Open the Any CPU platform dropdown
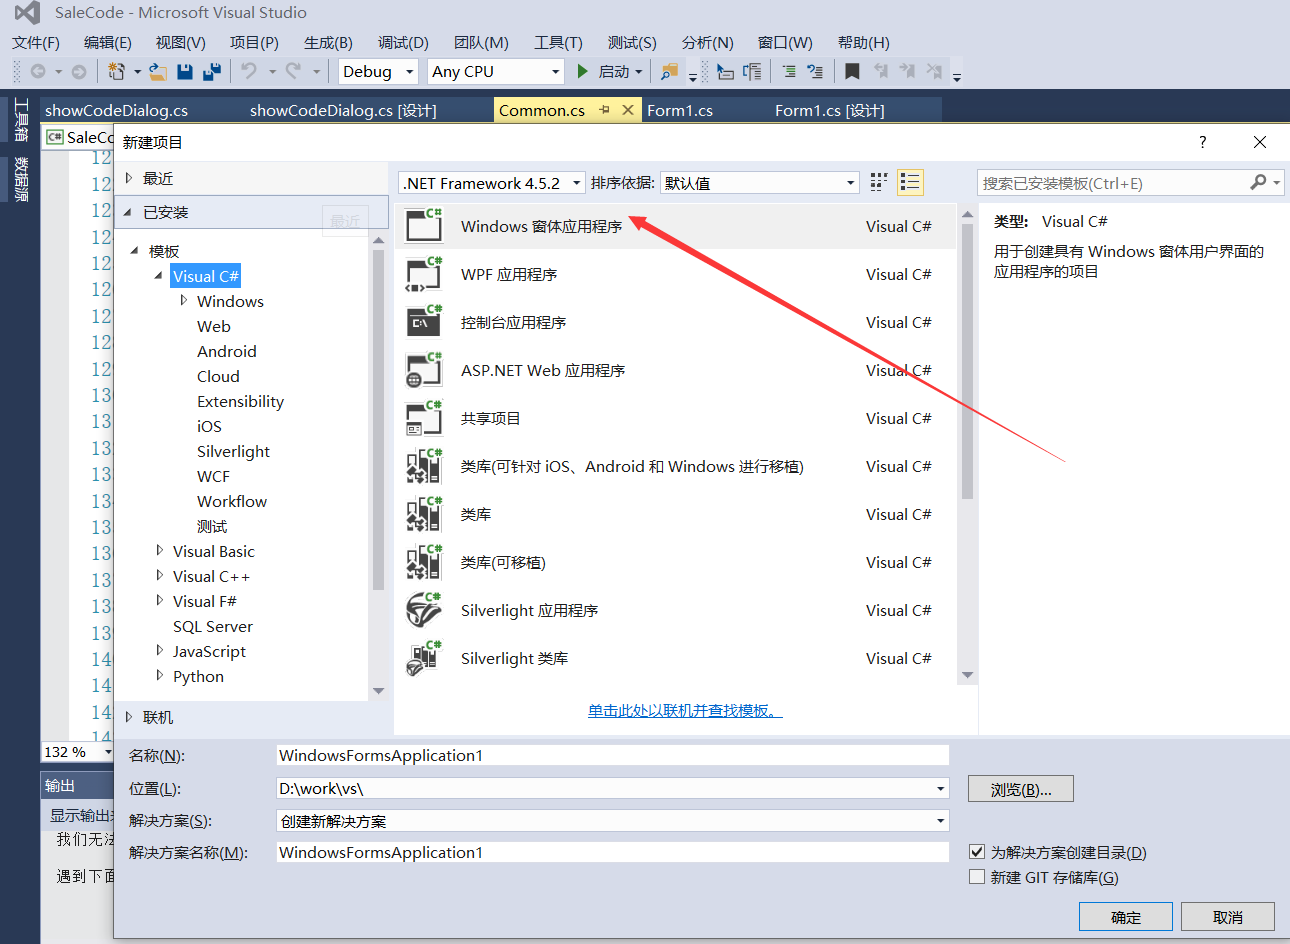Screen dimensions: 1290x944 click(496, 71)
